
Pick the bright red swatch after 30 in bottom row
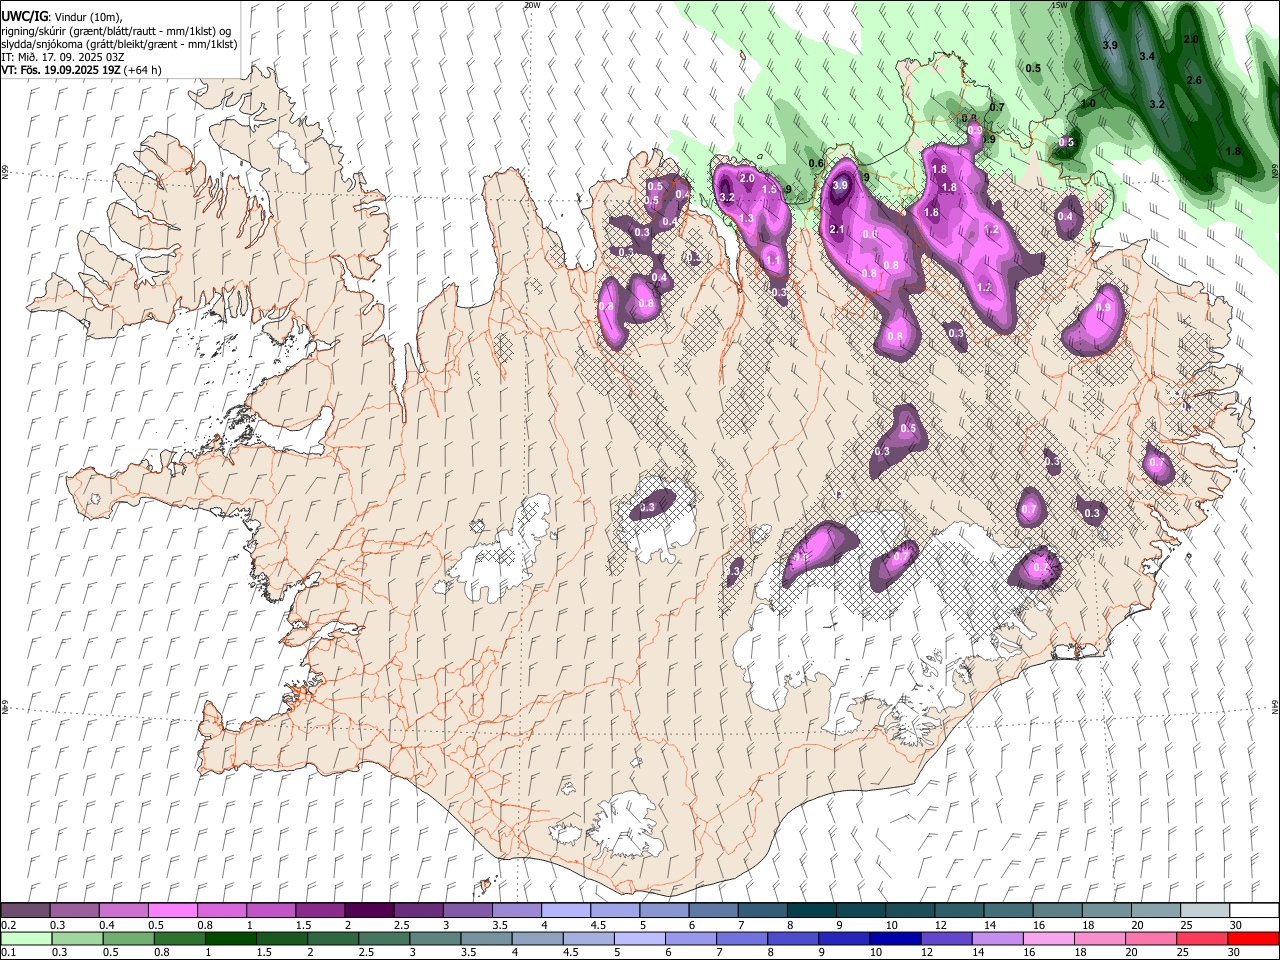point(1252,939)
